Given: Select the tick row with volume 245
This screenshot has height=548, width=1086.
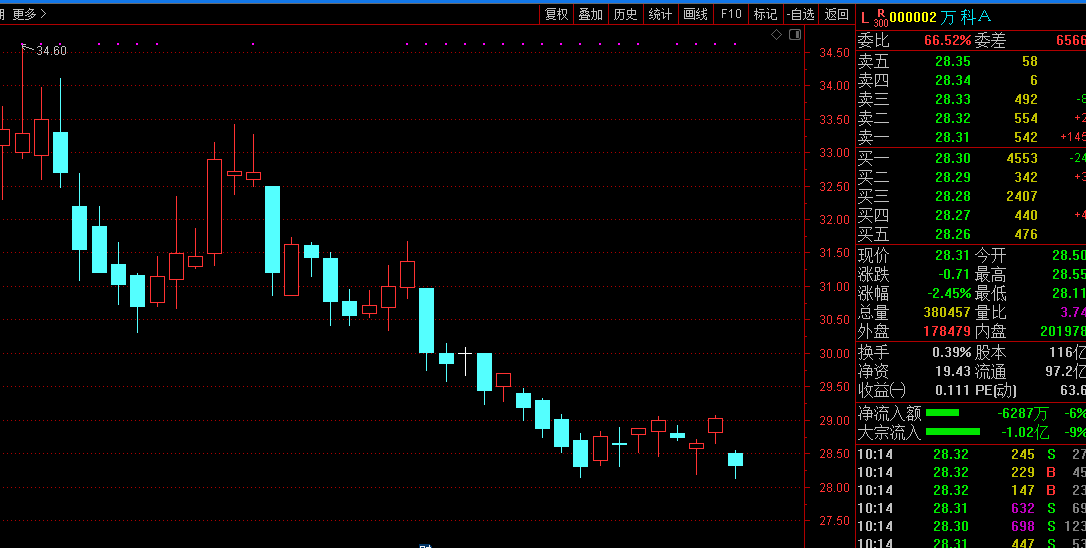Looking at the screenshot, I should (x=971, y=454).
